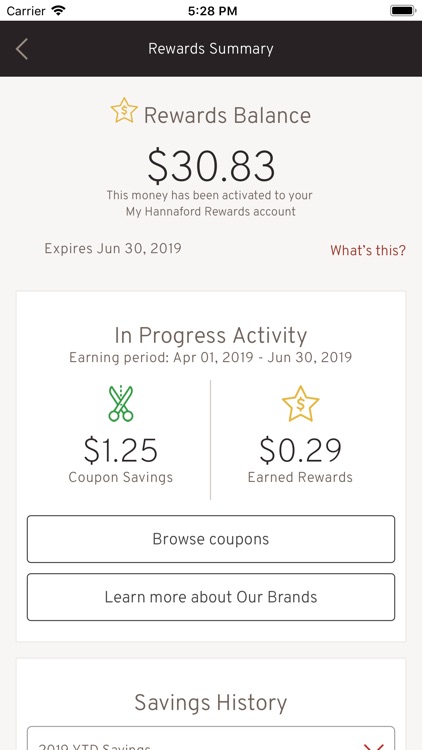Screen dimensions: 422x750
Task: Click the earning period date range text
Action: click(x=211, y=358)
